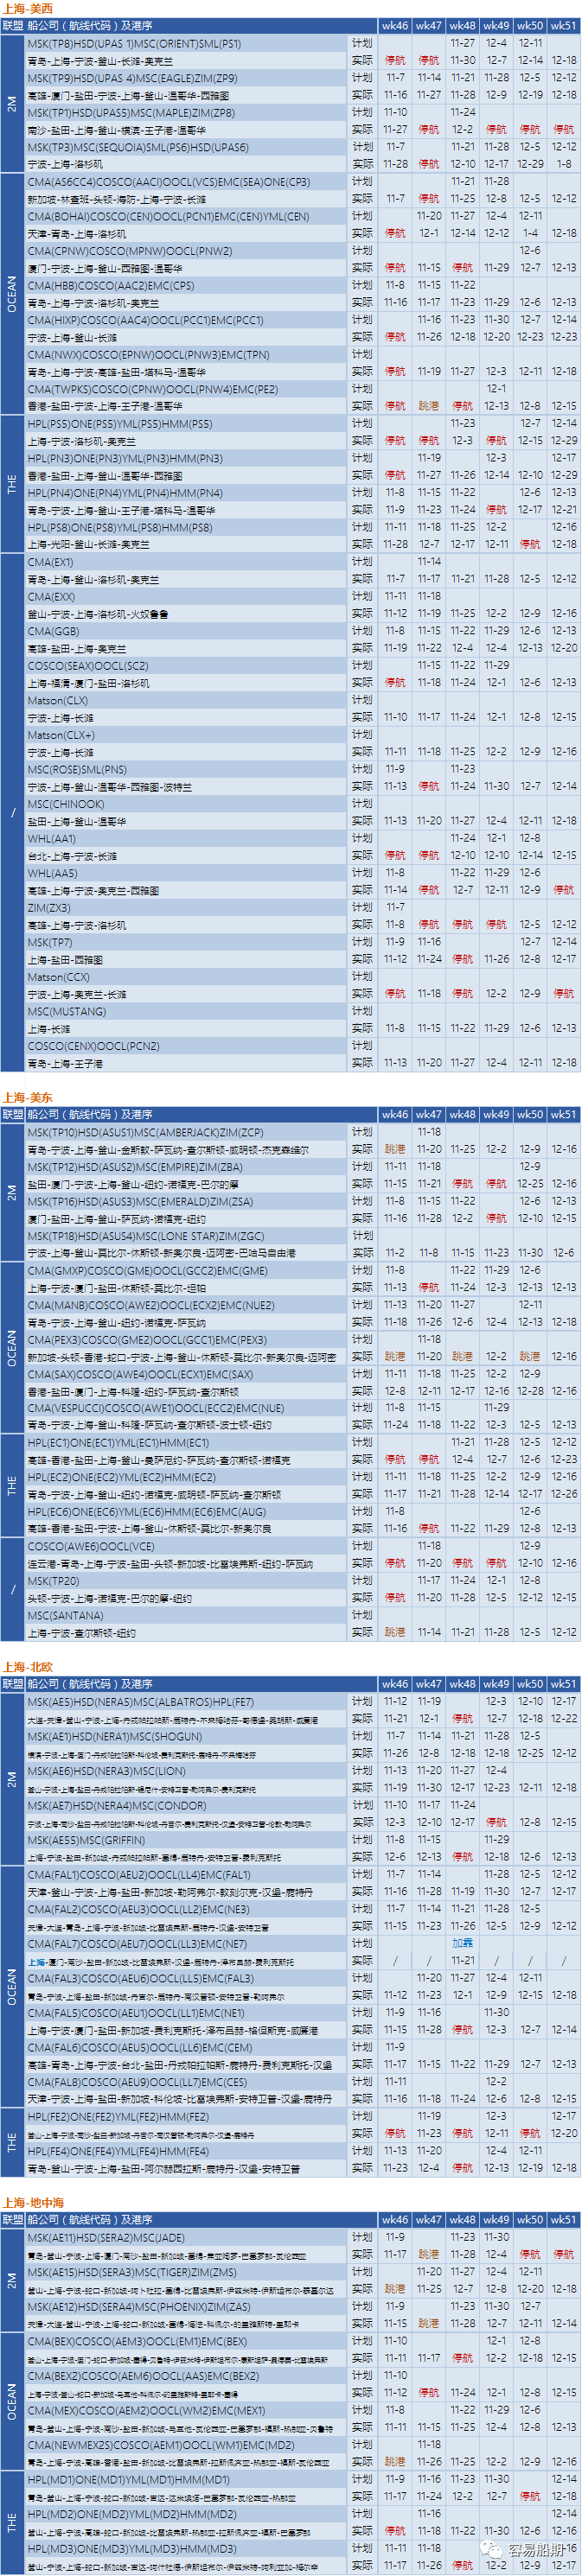
Task: Click the MSC(CHINOOK) service name
Action: [x=65, y=803]
